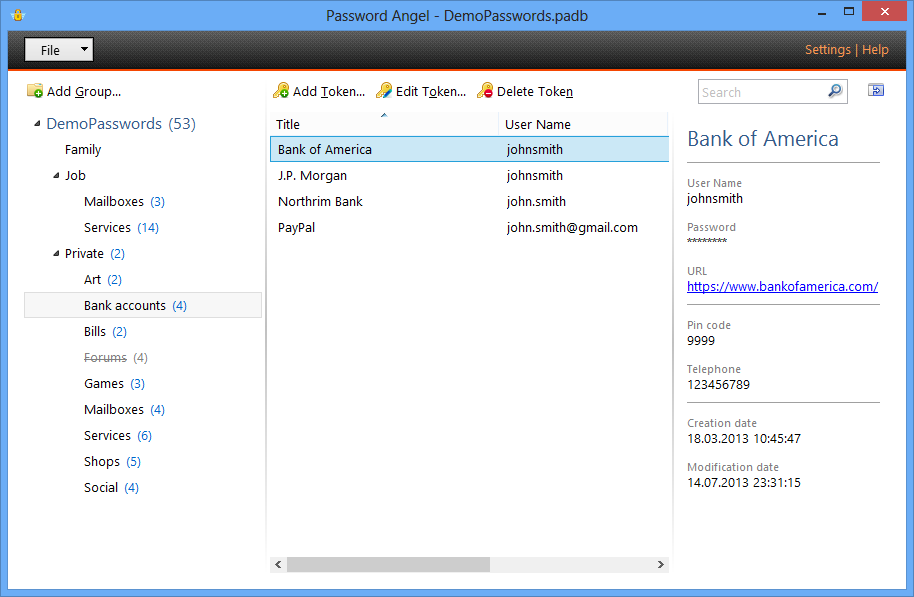The height and width of the screenshot is (597, 914).
Task: Collapse the Private group arrow
Action: tap(56, 254)
